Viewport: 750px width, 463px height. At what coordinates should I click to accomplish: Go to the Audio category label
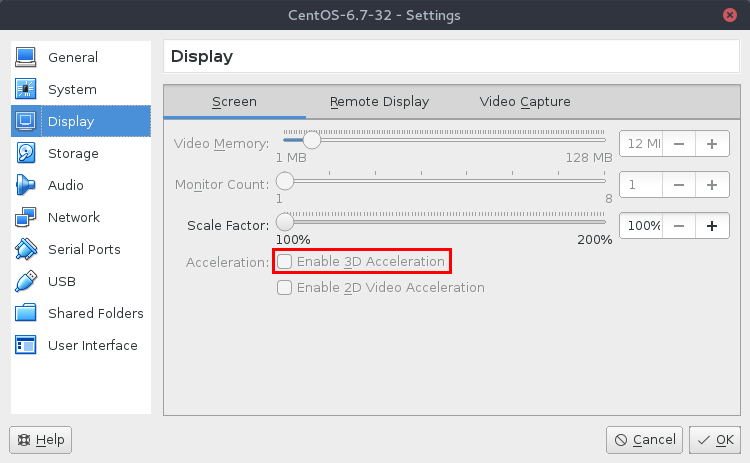[x=66, y=186]
